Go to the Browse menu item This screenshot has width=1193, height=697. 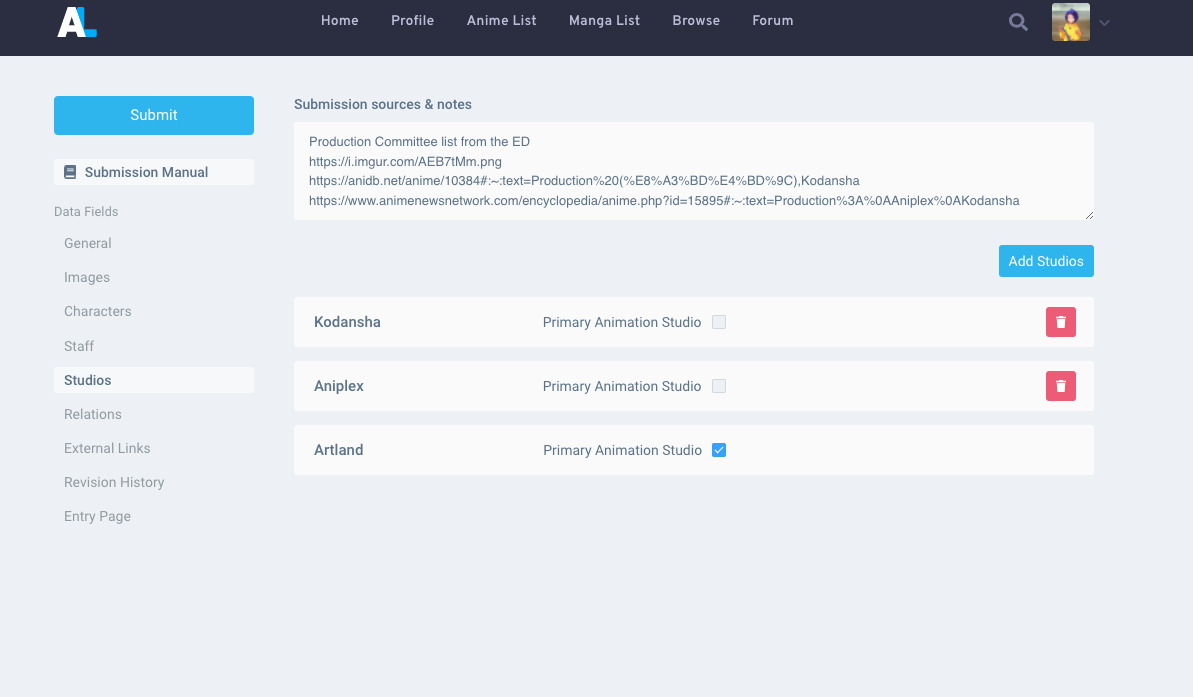[x=696, y=20]
